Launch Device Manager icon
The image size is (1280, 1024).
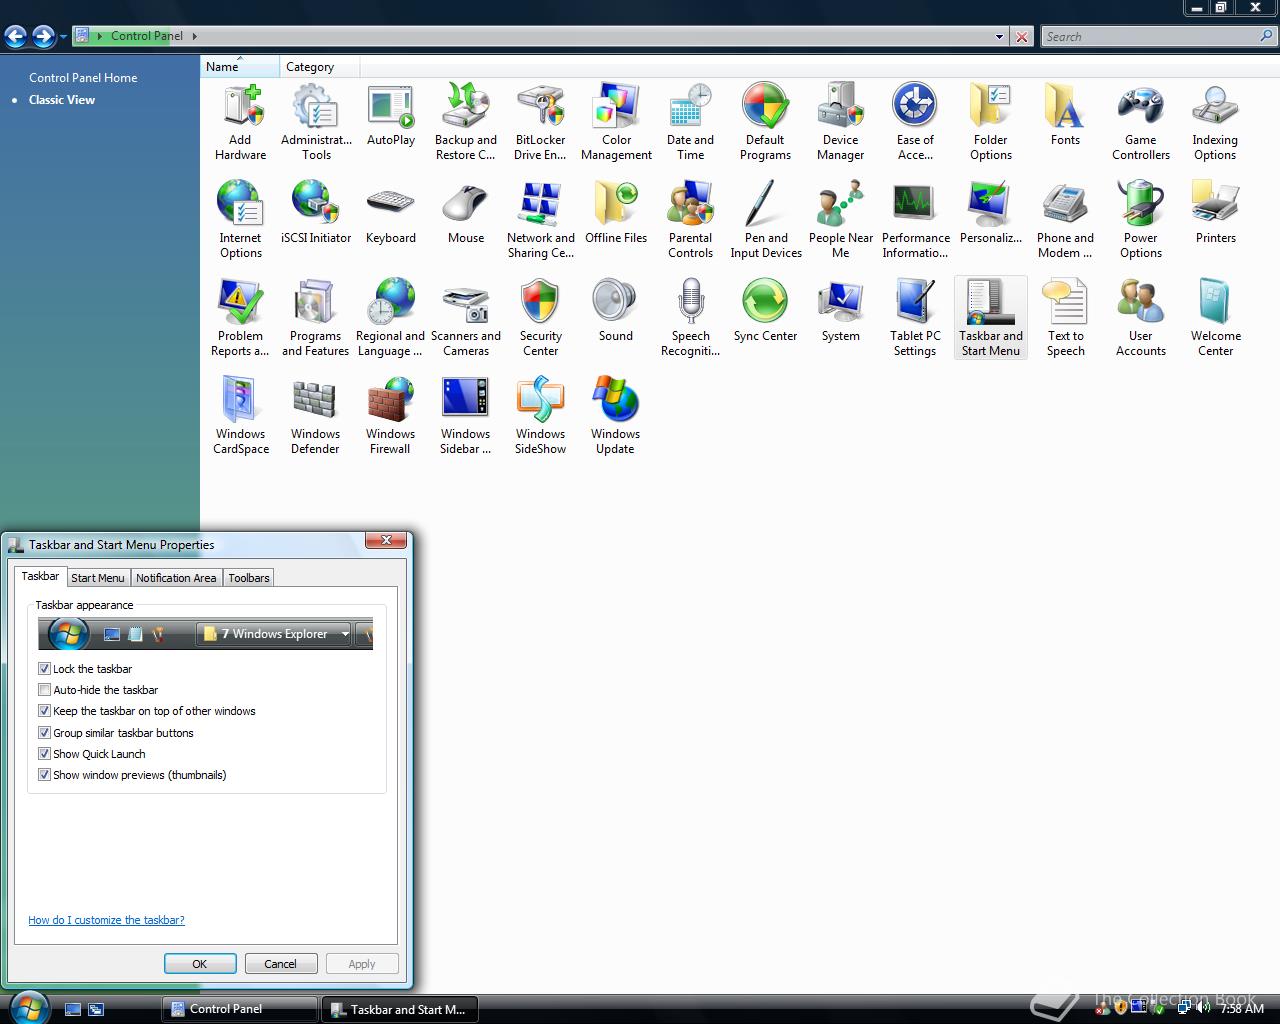(x=841, y=122)
